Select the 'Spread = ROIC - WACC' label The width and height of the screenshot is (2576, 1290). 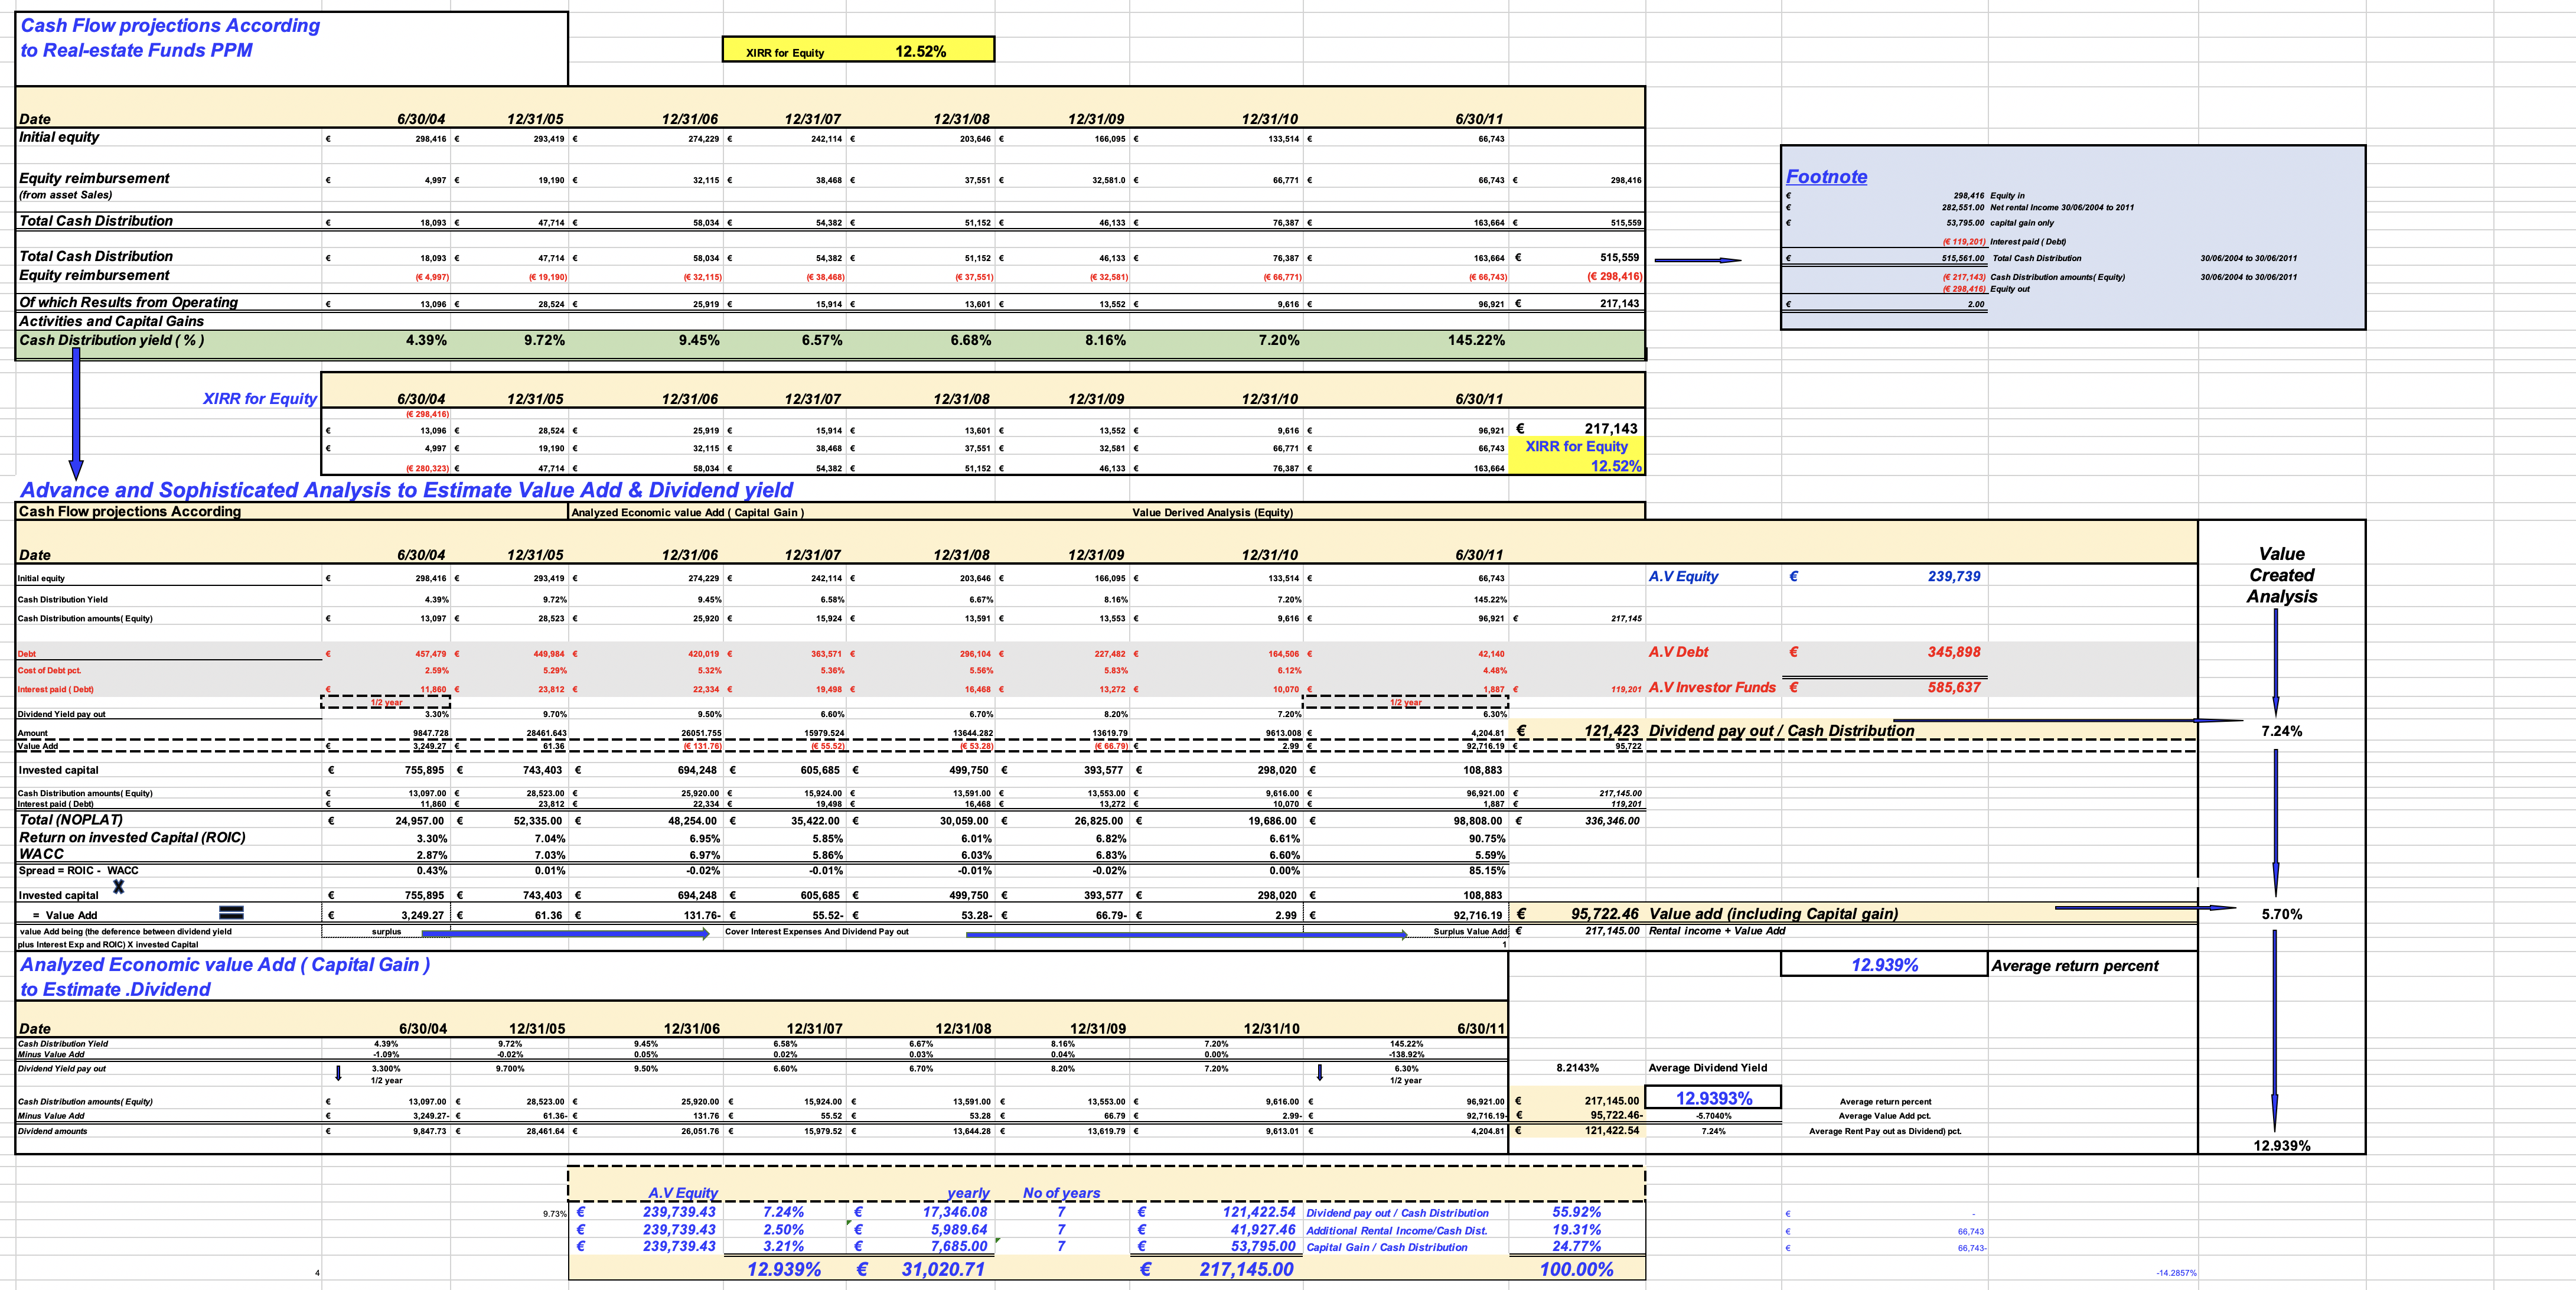pos(78,871)
